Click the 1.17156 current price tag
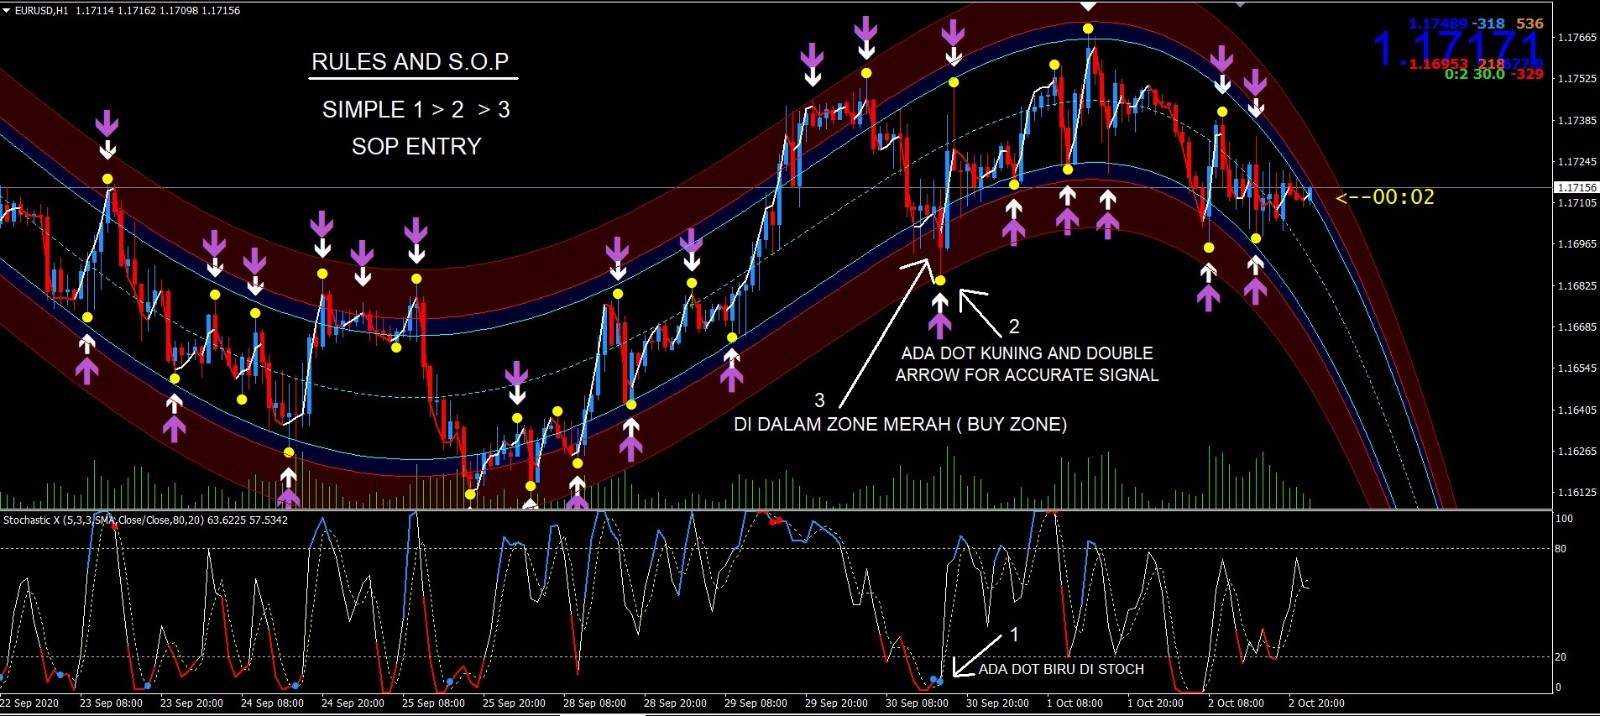Screen dimensions: 1600x716 1577,188
